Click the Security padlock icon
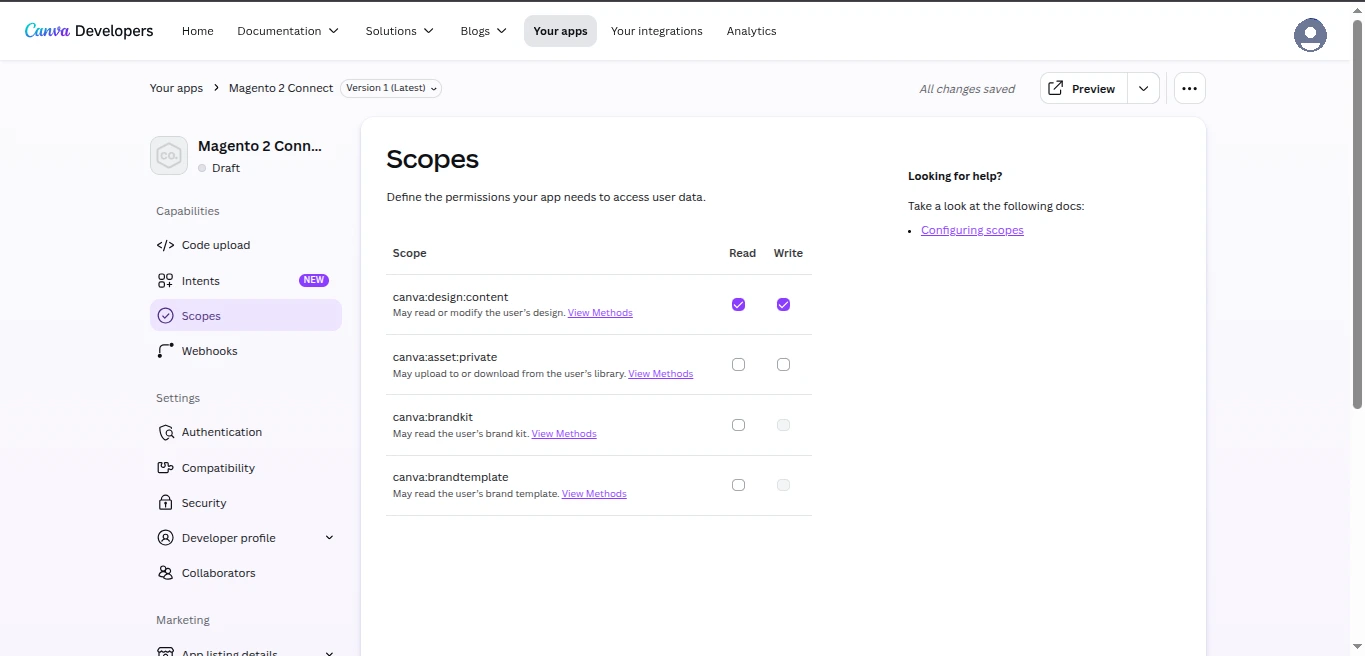The height and width of the screenshot is (656, 1365). (x=165, y=503)
